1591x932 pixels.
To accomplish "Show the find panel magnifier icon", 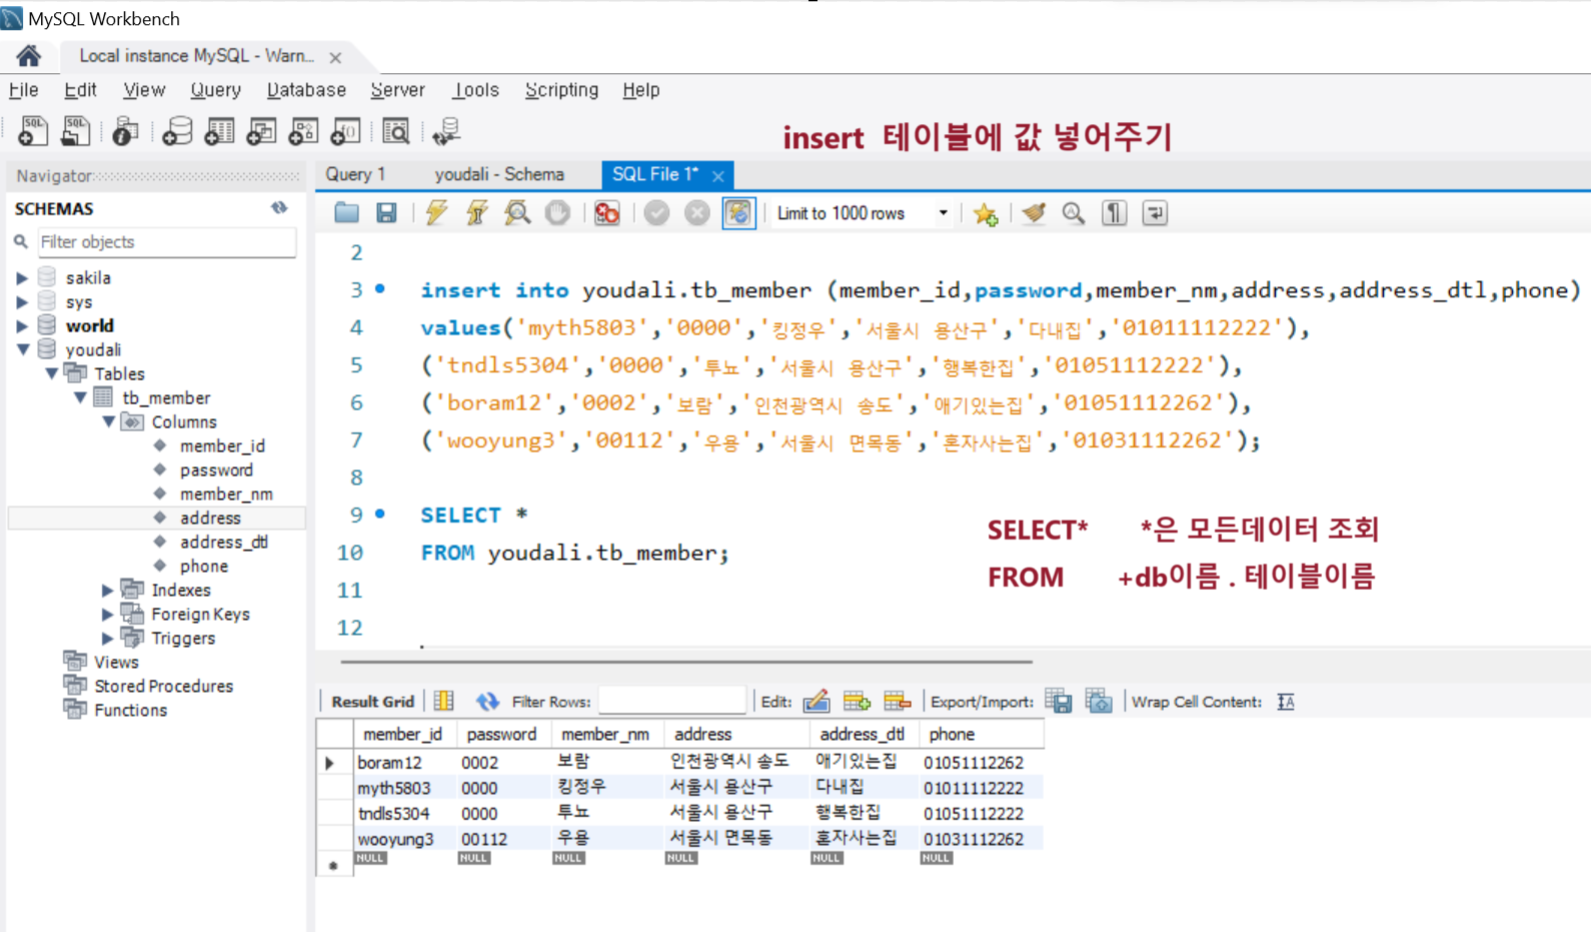I will point(1073,213).
